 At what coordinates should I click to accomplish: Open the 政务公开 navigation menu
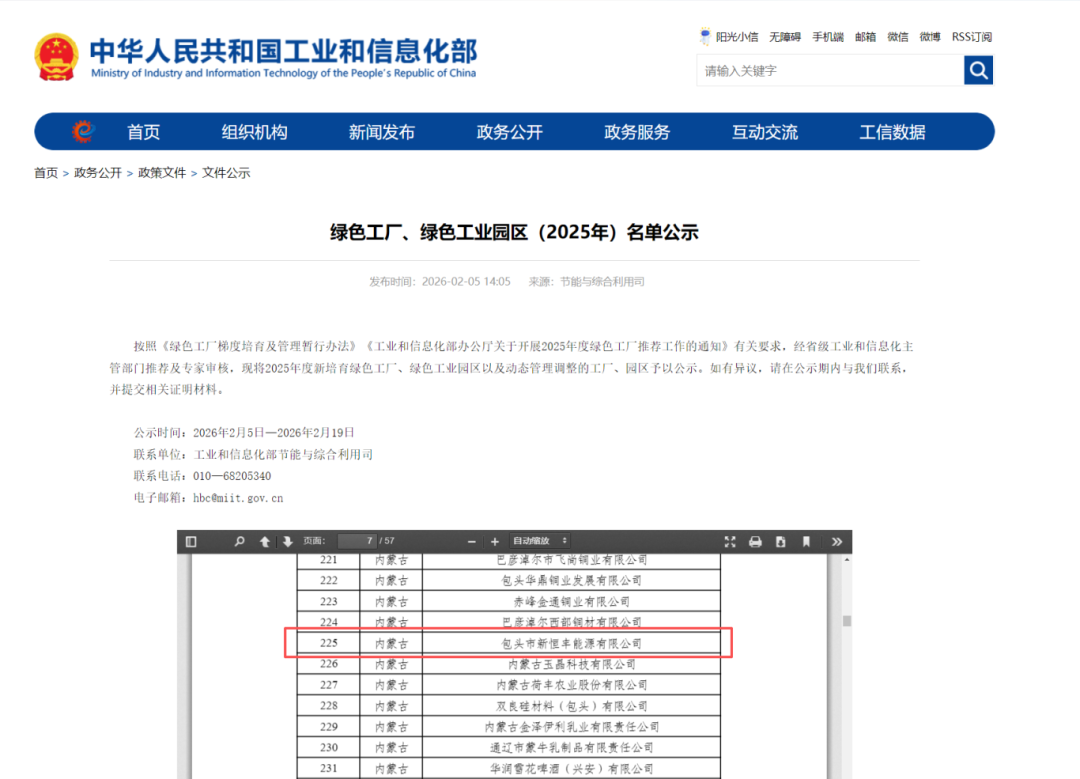509,132
